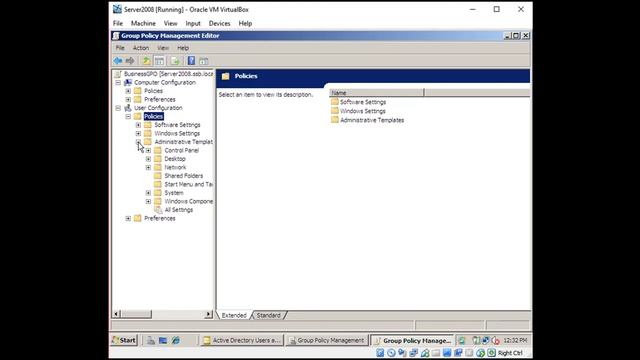
Task: Switch to the Standard tab
Action: tap(269, 316)
